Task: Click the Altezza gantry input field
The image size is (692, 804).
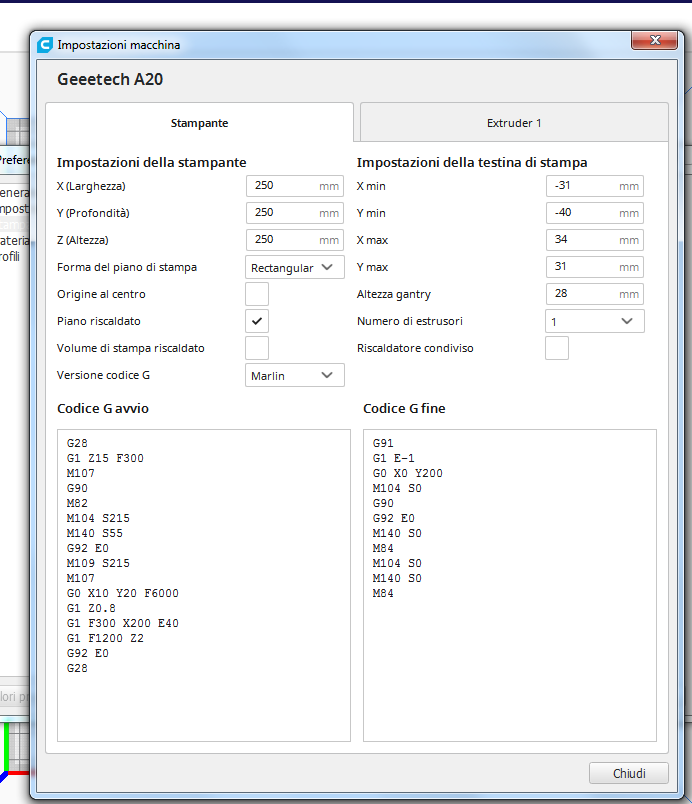Action: [583, 294]
